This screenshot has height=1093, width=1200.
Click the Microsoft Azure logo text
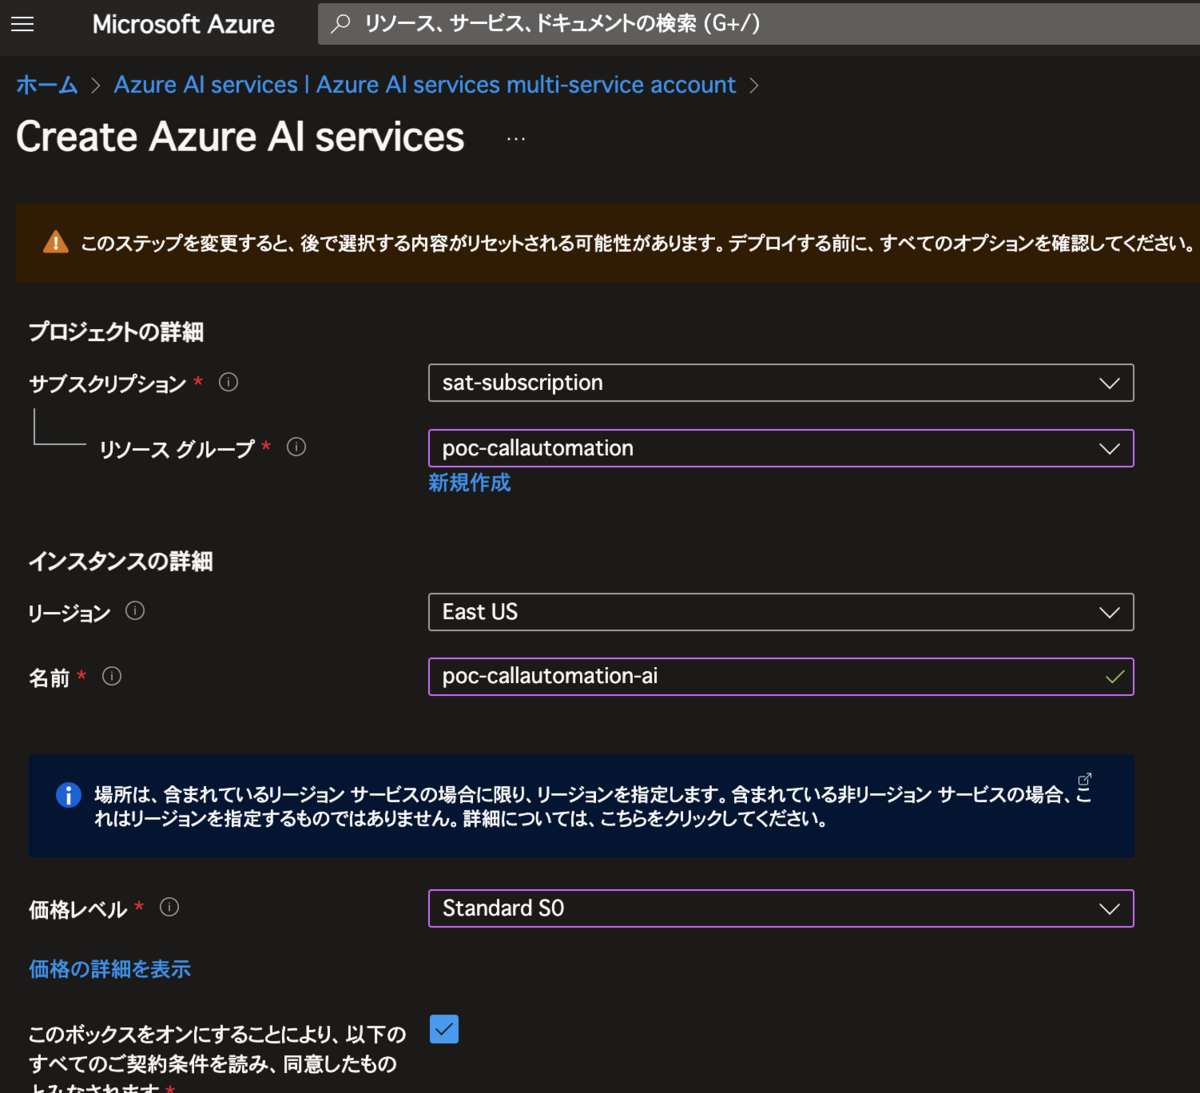pos(183,24)
